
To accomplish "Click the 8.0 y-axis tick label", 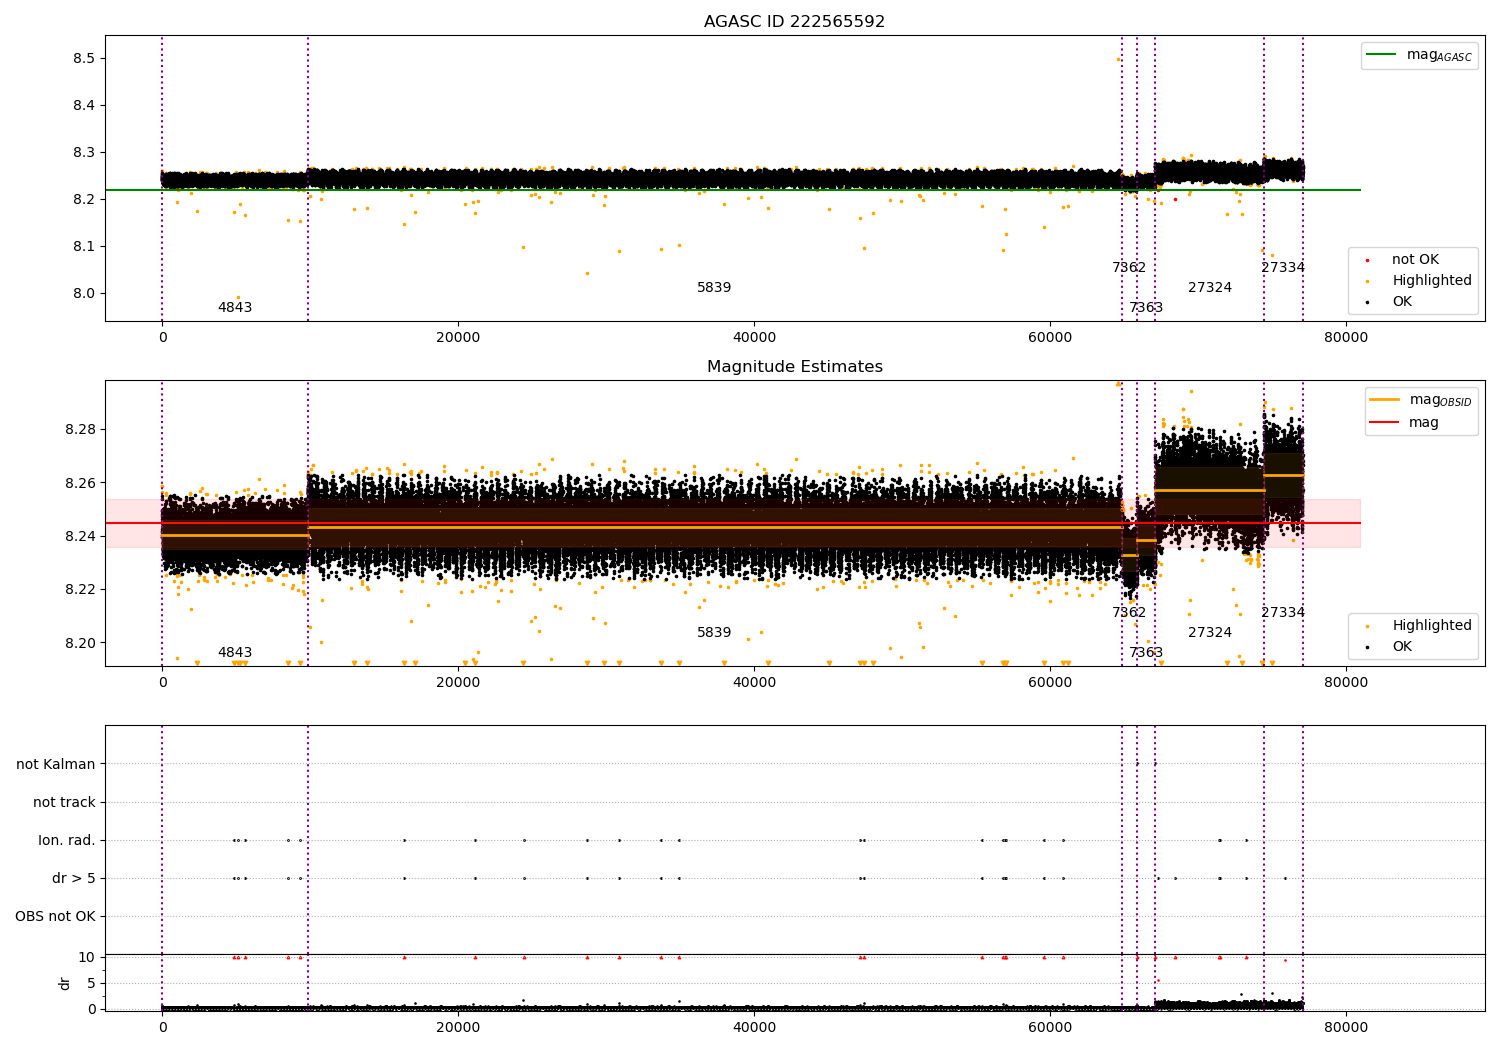I will click(83, 294).
